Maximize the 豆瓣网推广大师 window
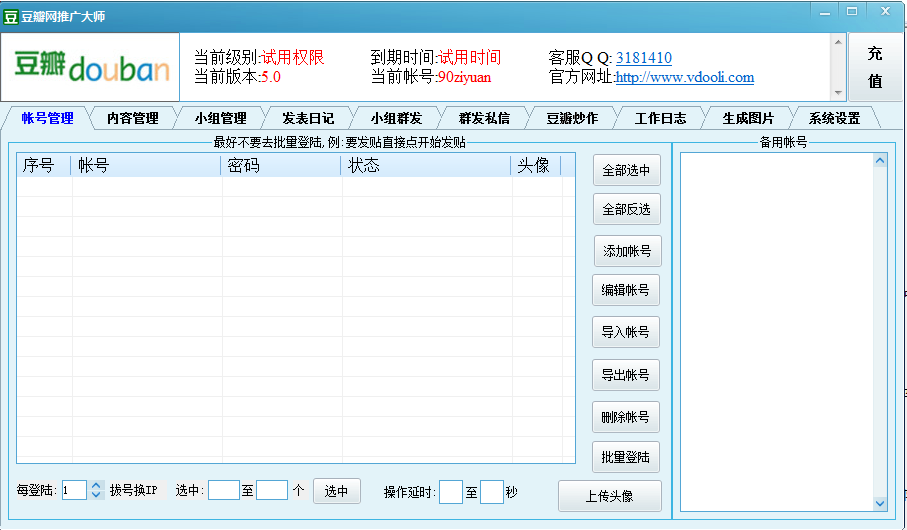Image resolution: width=907 pixels, height=530 pixels. 852,12
